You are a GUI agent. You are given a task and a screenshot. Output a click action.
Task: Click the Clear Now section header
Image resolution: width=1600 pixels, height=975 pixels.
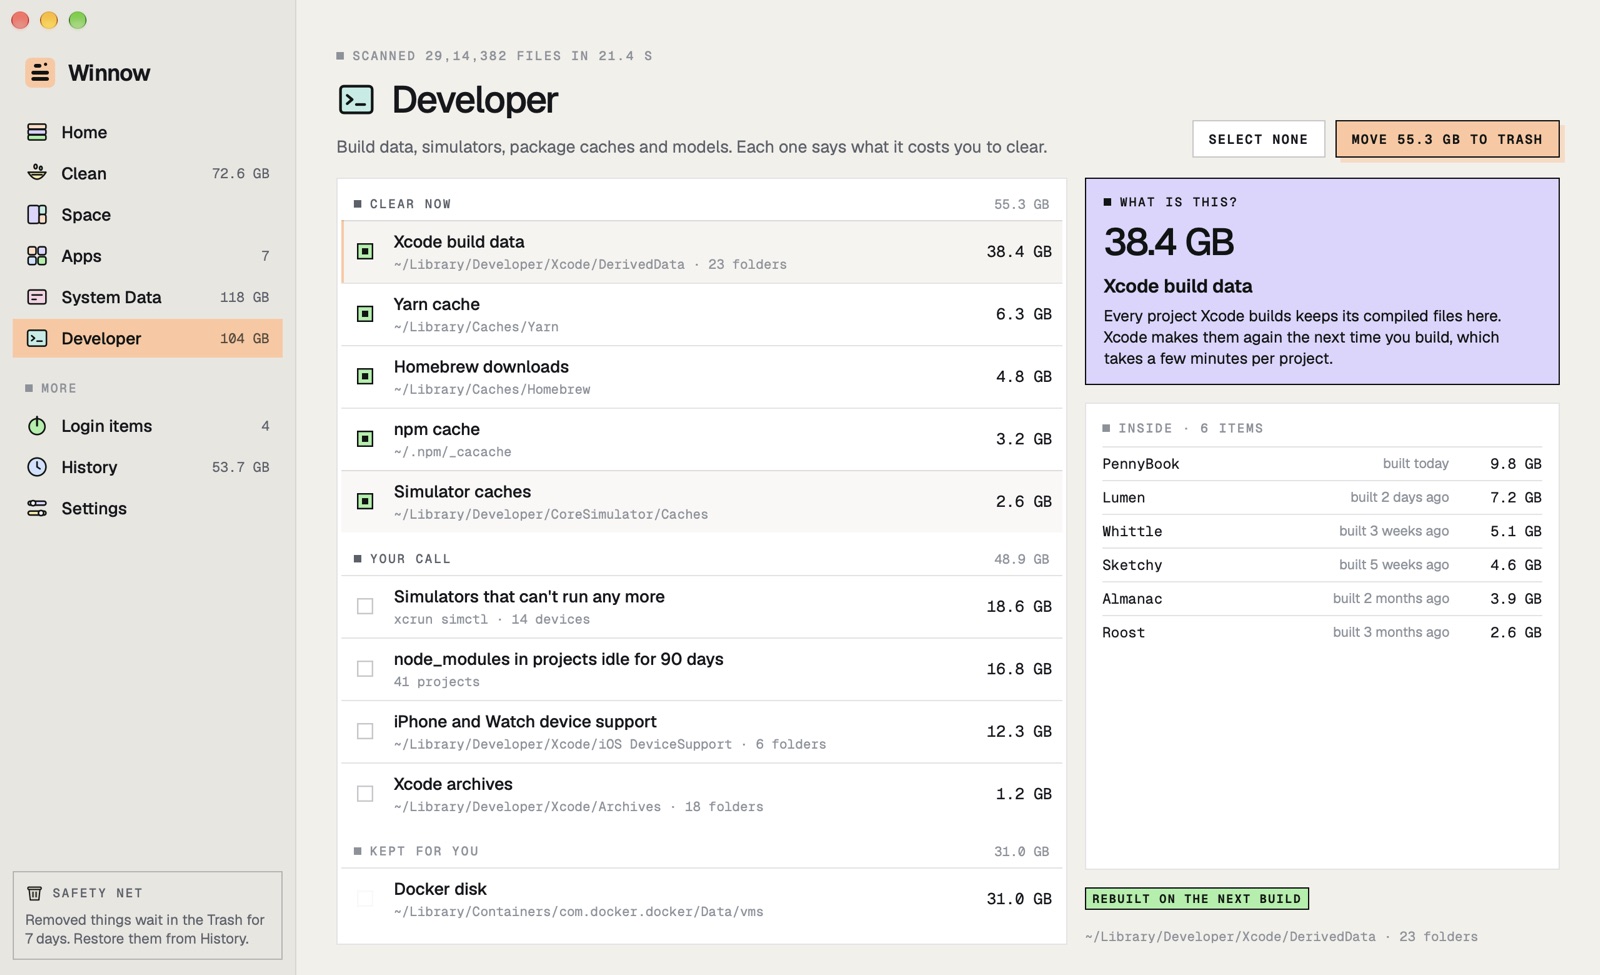pyautogui.click(x=702, y=204)
